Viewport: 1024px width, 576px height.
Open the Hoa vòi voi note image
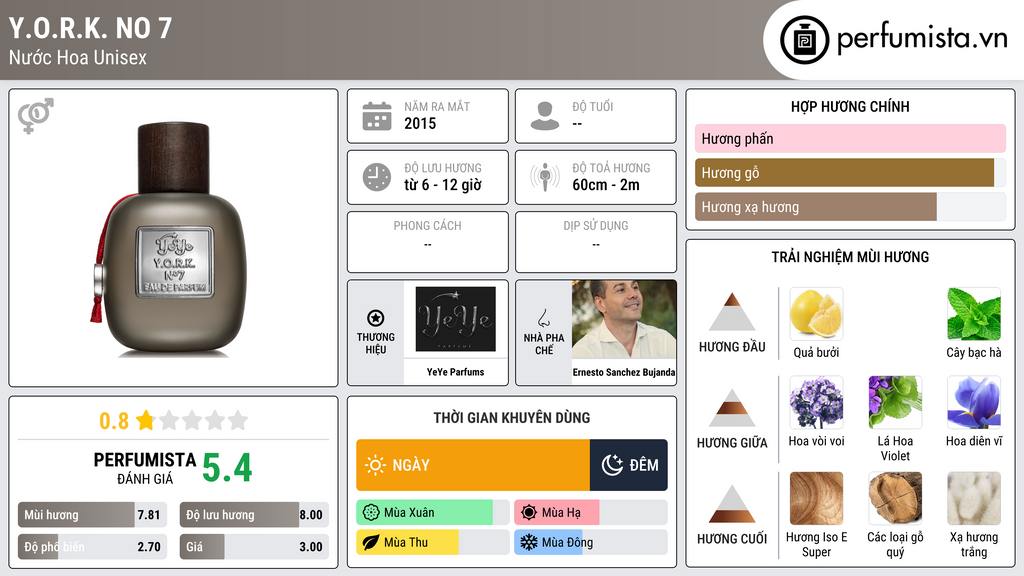click(x=816, y=402)
